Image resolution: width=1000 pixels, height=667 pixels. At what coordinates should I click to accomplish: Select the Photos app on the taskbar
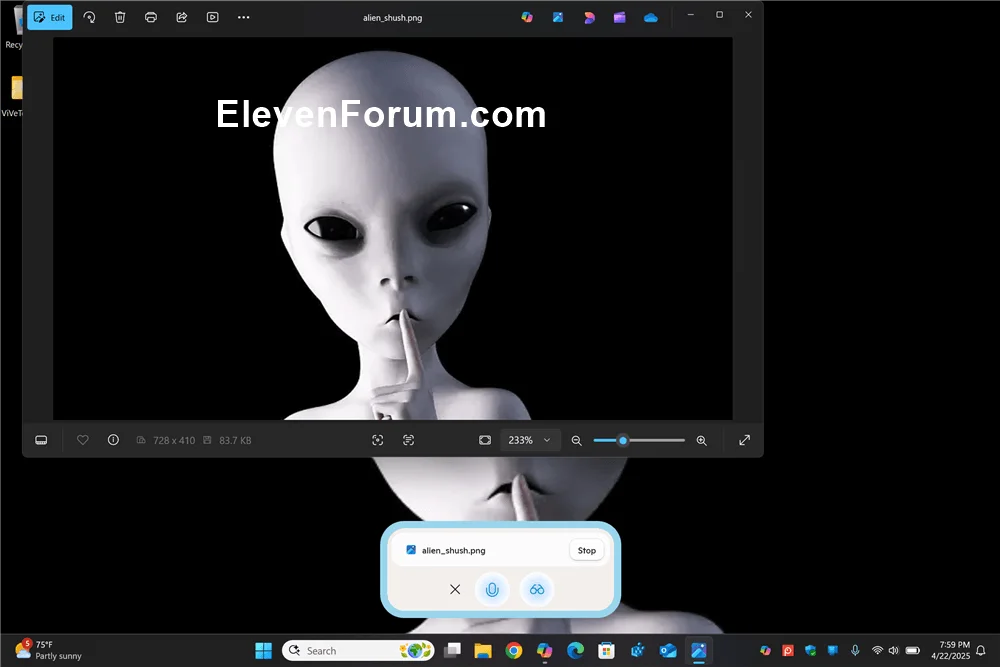pyautogui.click(x=699, y=650)
